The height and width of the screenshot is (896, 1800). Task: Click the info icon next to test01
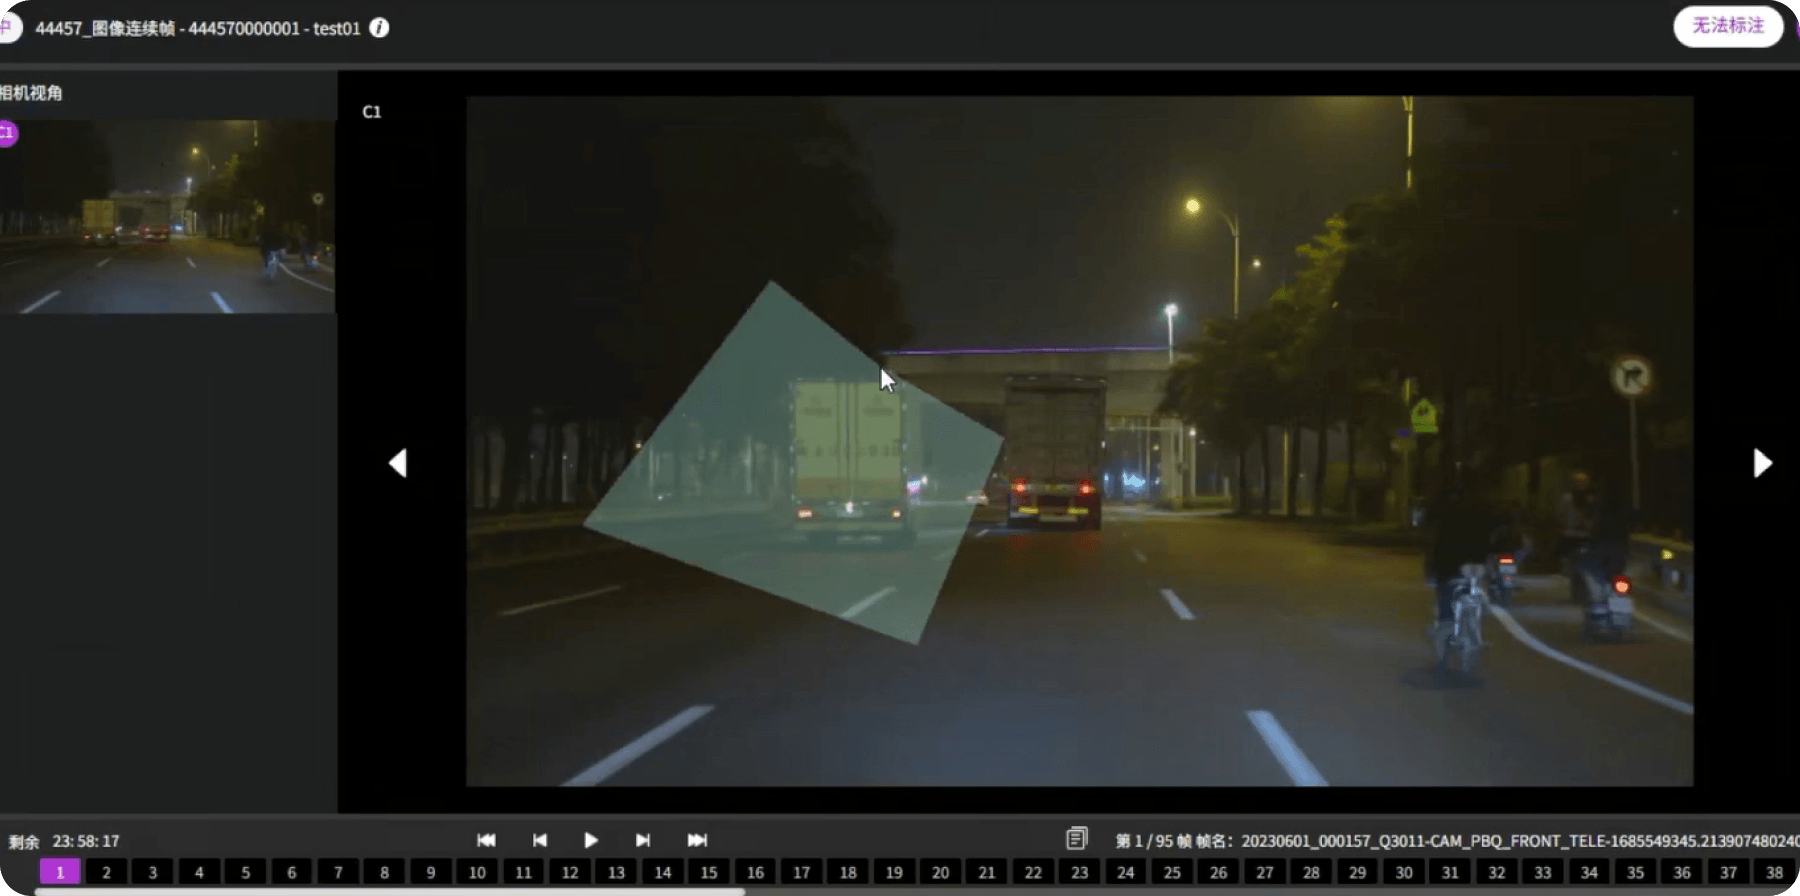pyautogui.click(x=379, y=28)
